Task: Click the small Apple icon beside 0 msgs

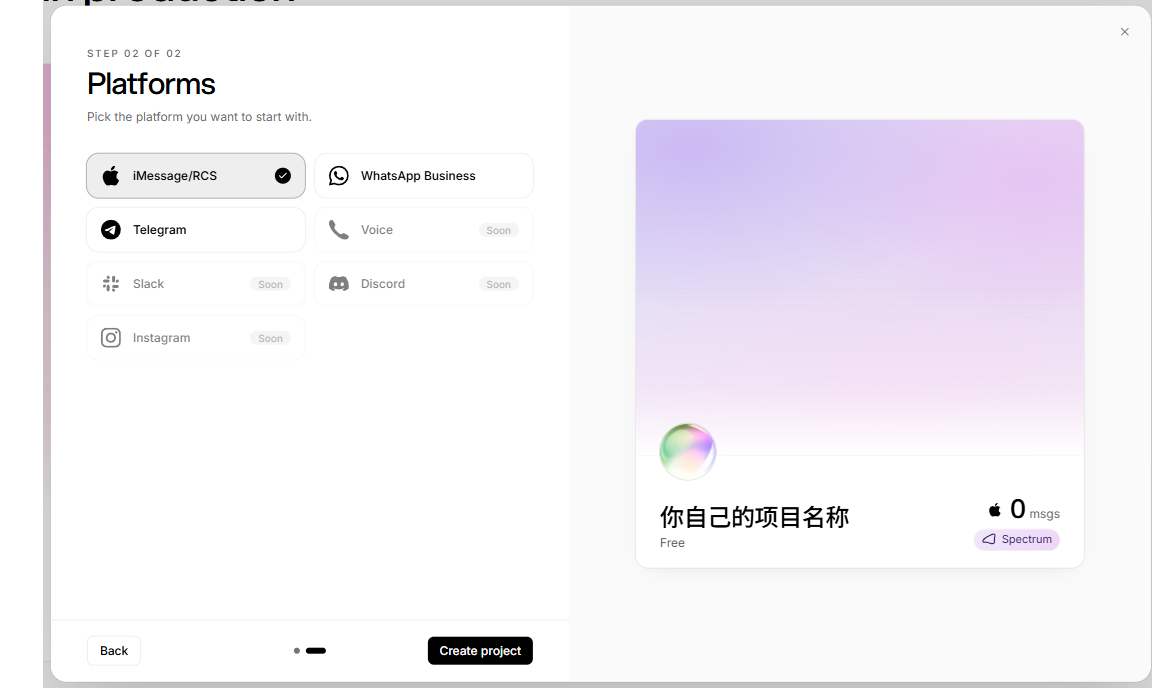Action: (995, 509)
